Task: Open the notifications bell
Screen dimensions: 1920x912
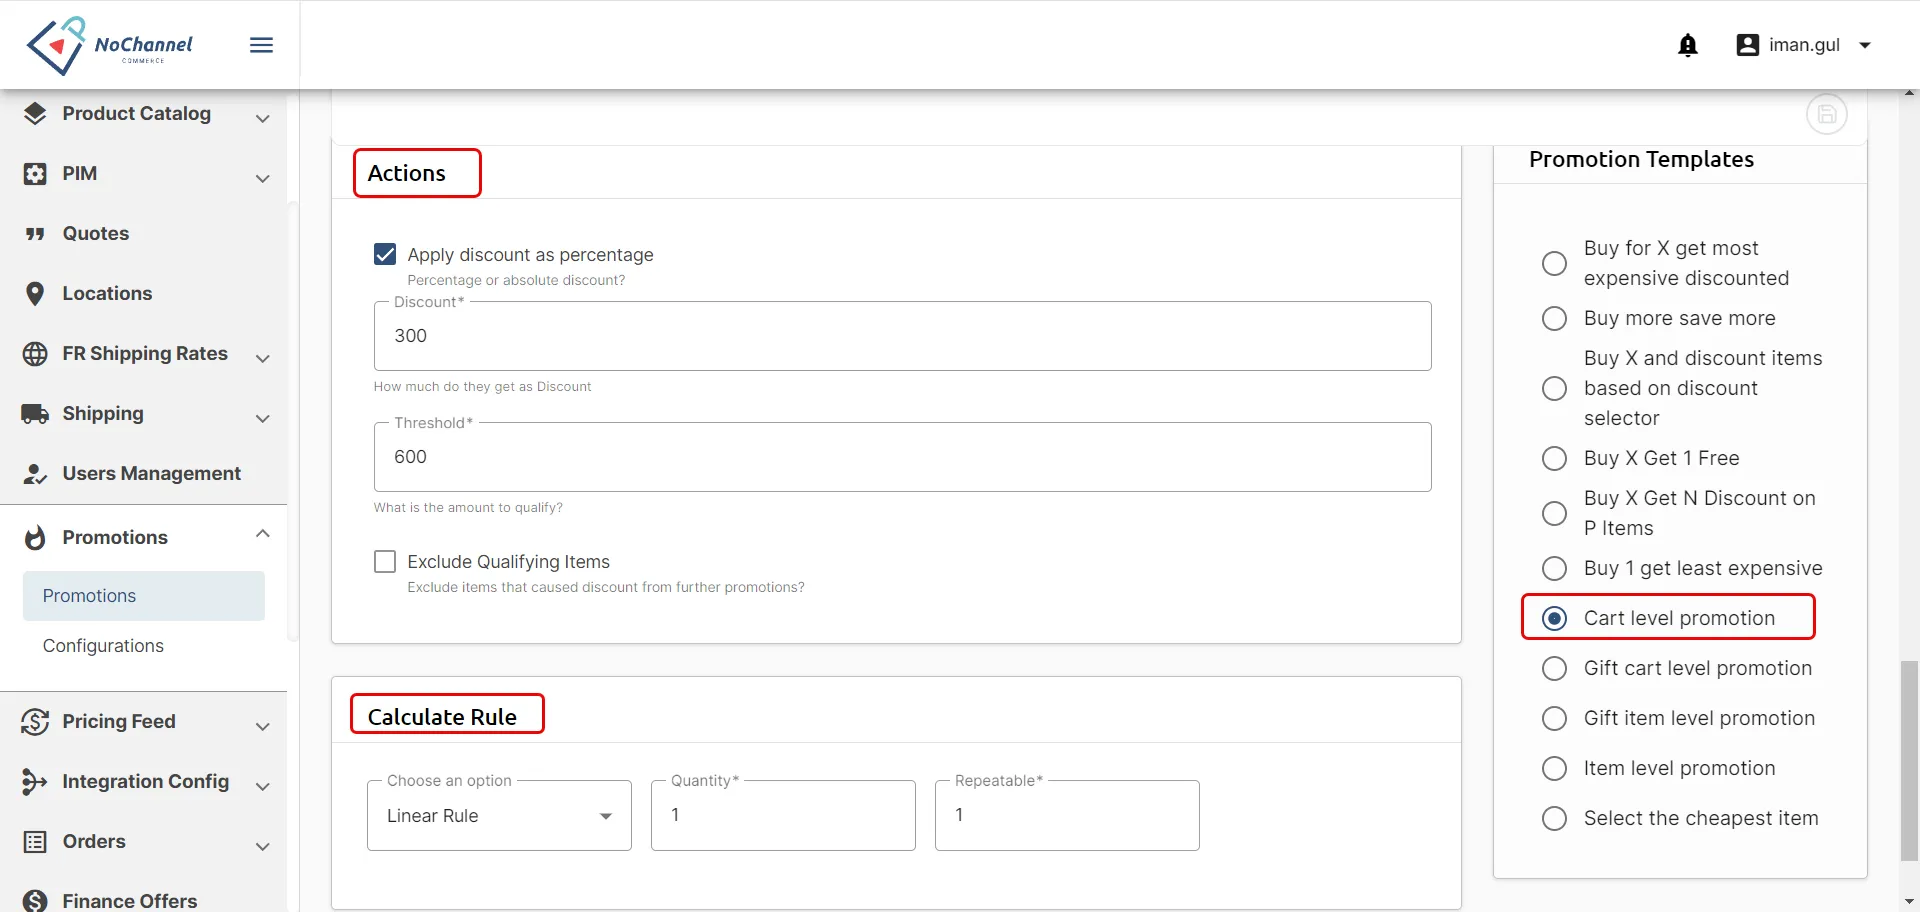Action: point(1688,45)
